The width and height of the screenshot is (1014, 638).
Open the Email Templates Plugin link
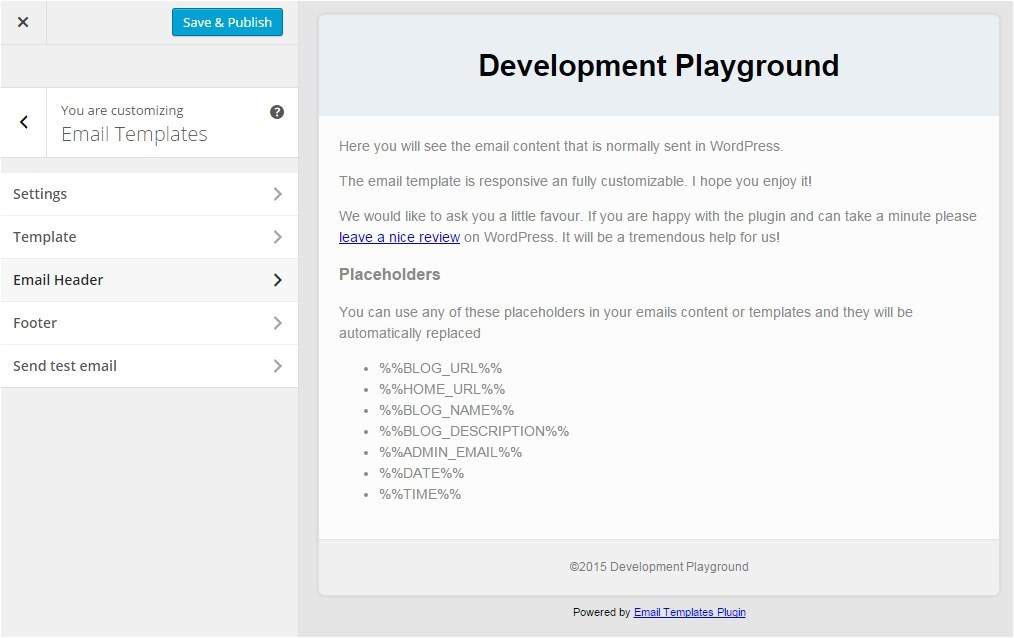tap(689, 612)
